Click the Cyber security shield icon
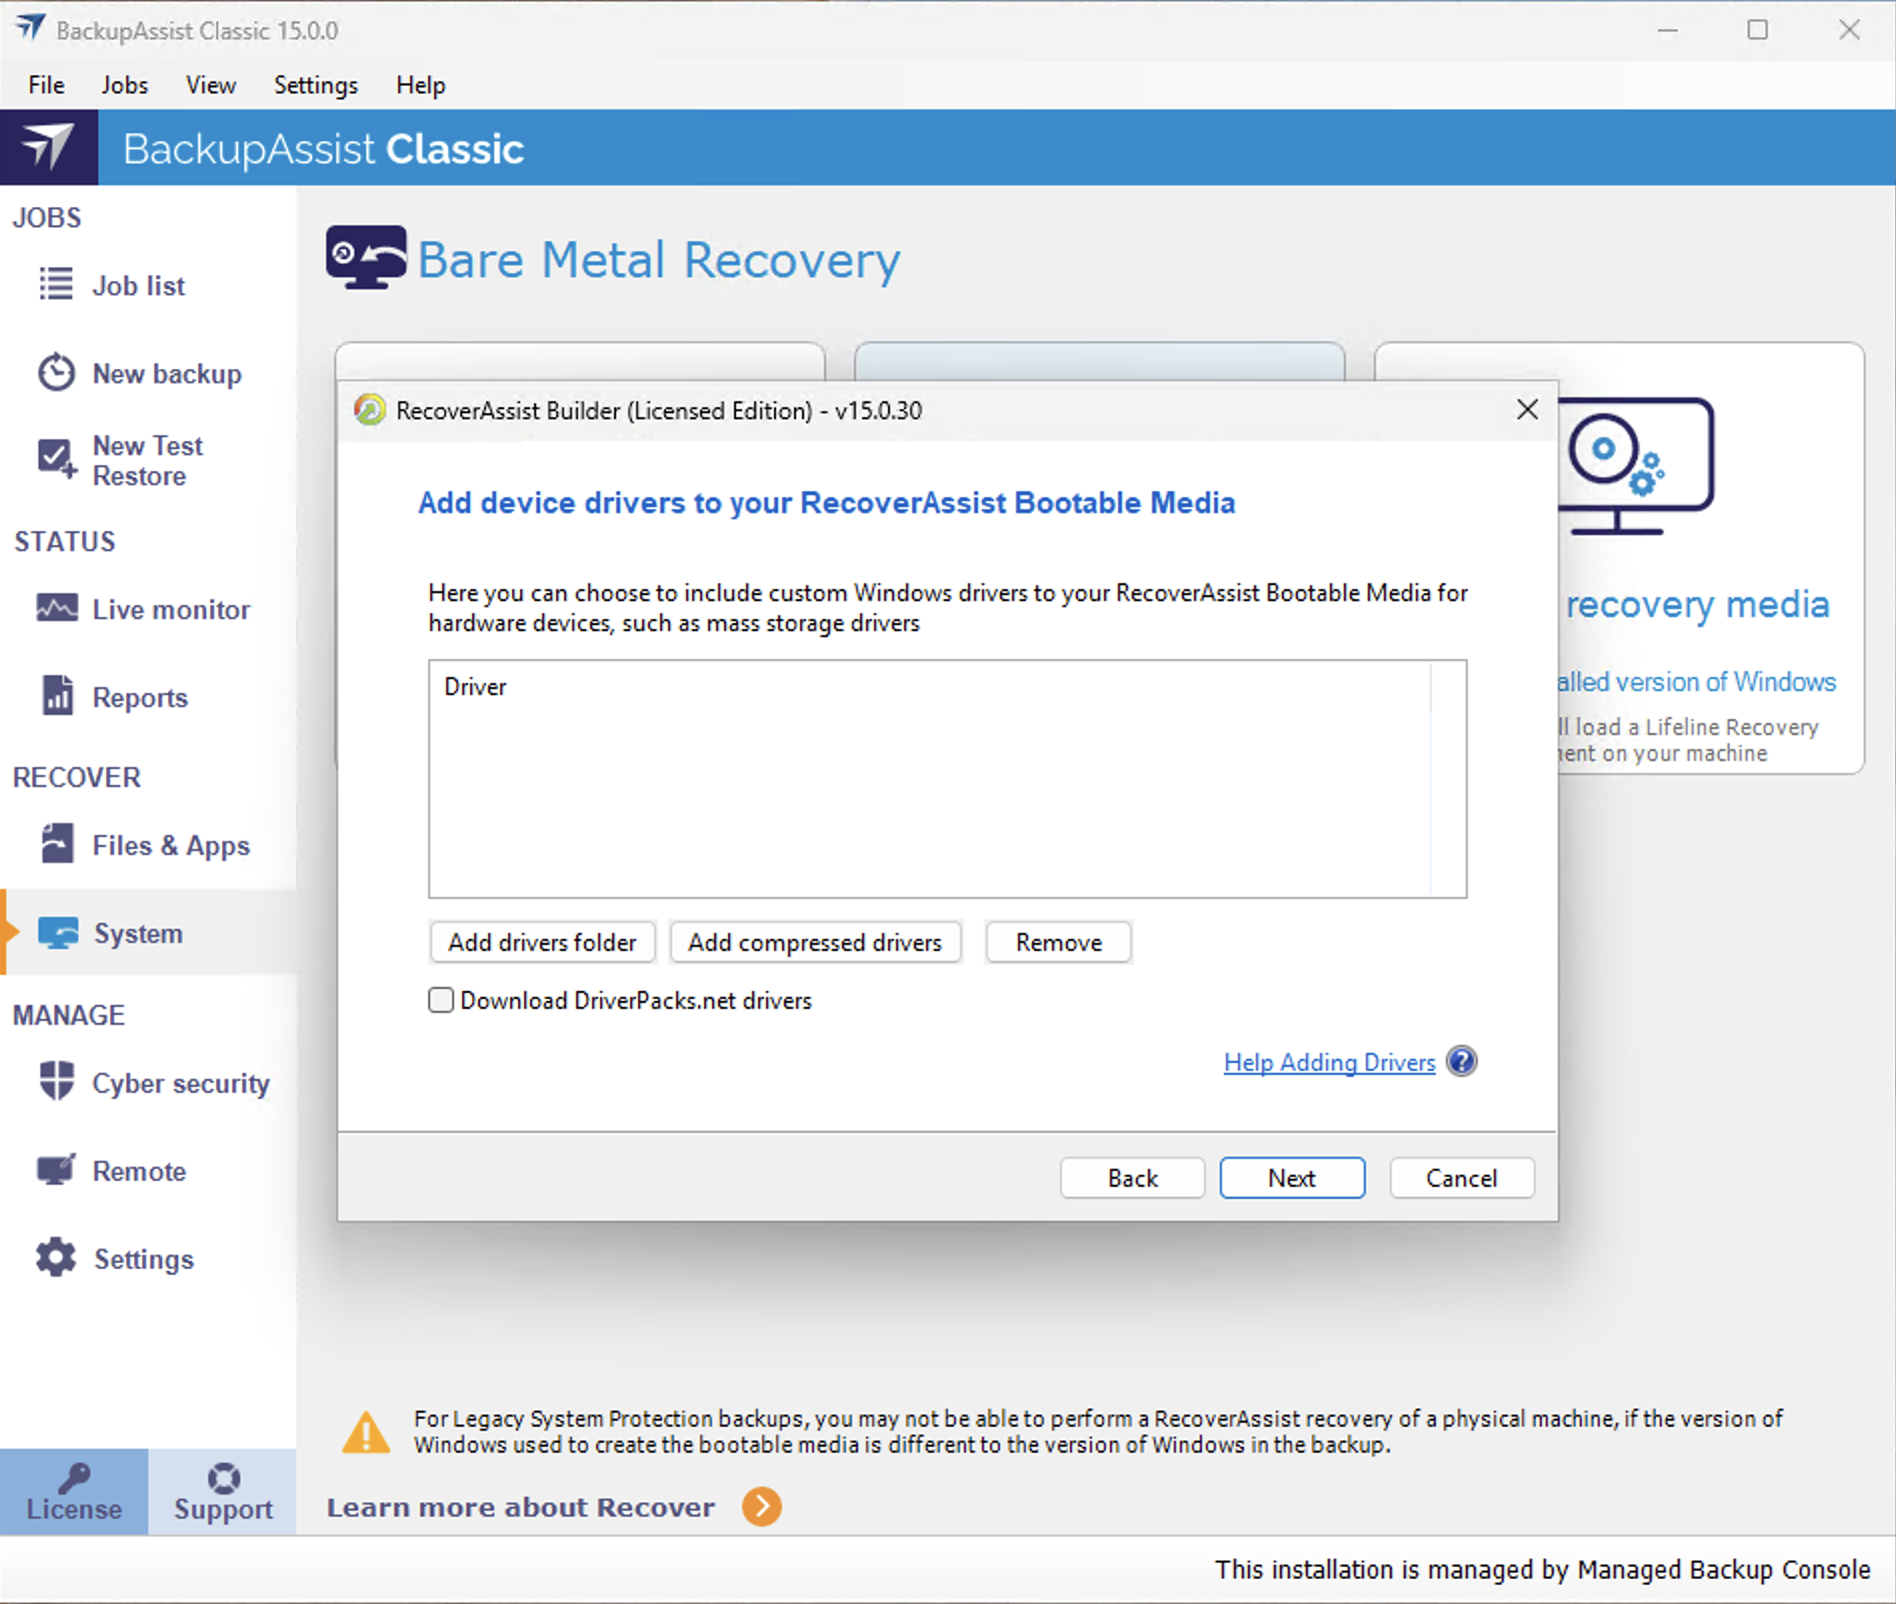This screenshot has width=1896, height=1604. coord(57,1082)
